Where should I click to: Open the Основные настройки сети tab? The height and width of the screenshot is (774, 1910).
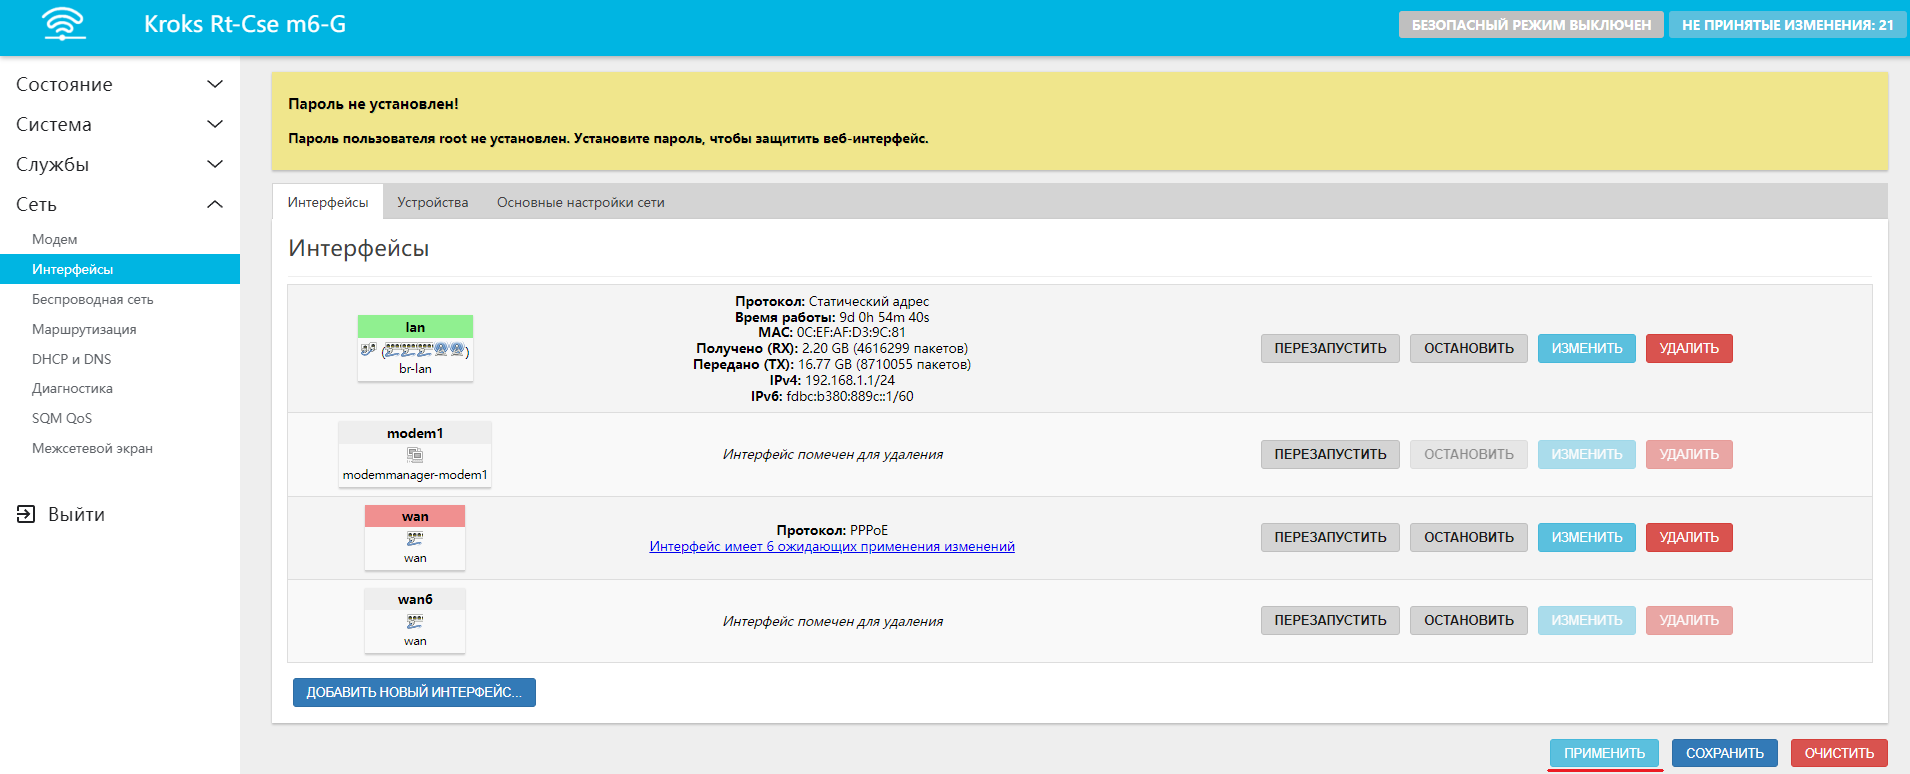point(580,202)
